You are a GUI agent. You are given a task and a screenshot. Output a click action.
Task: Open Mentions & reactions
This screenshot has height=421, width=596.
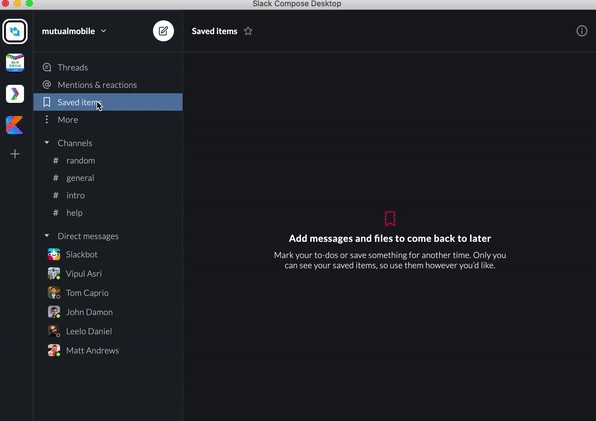108,85
